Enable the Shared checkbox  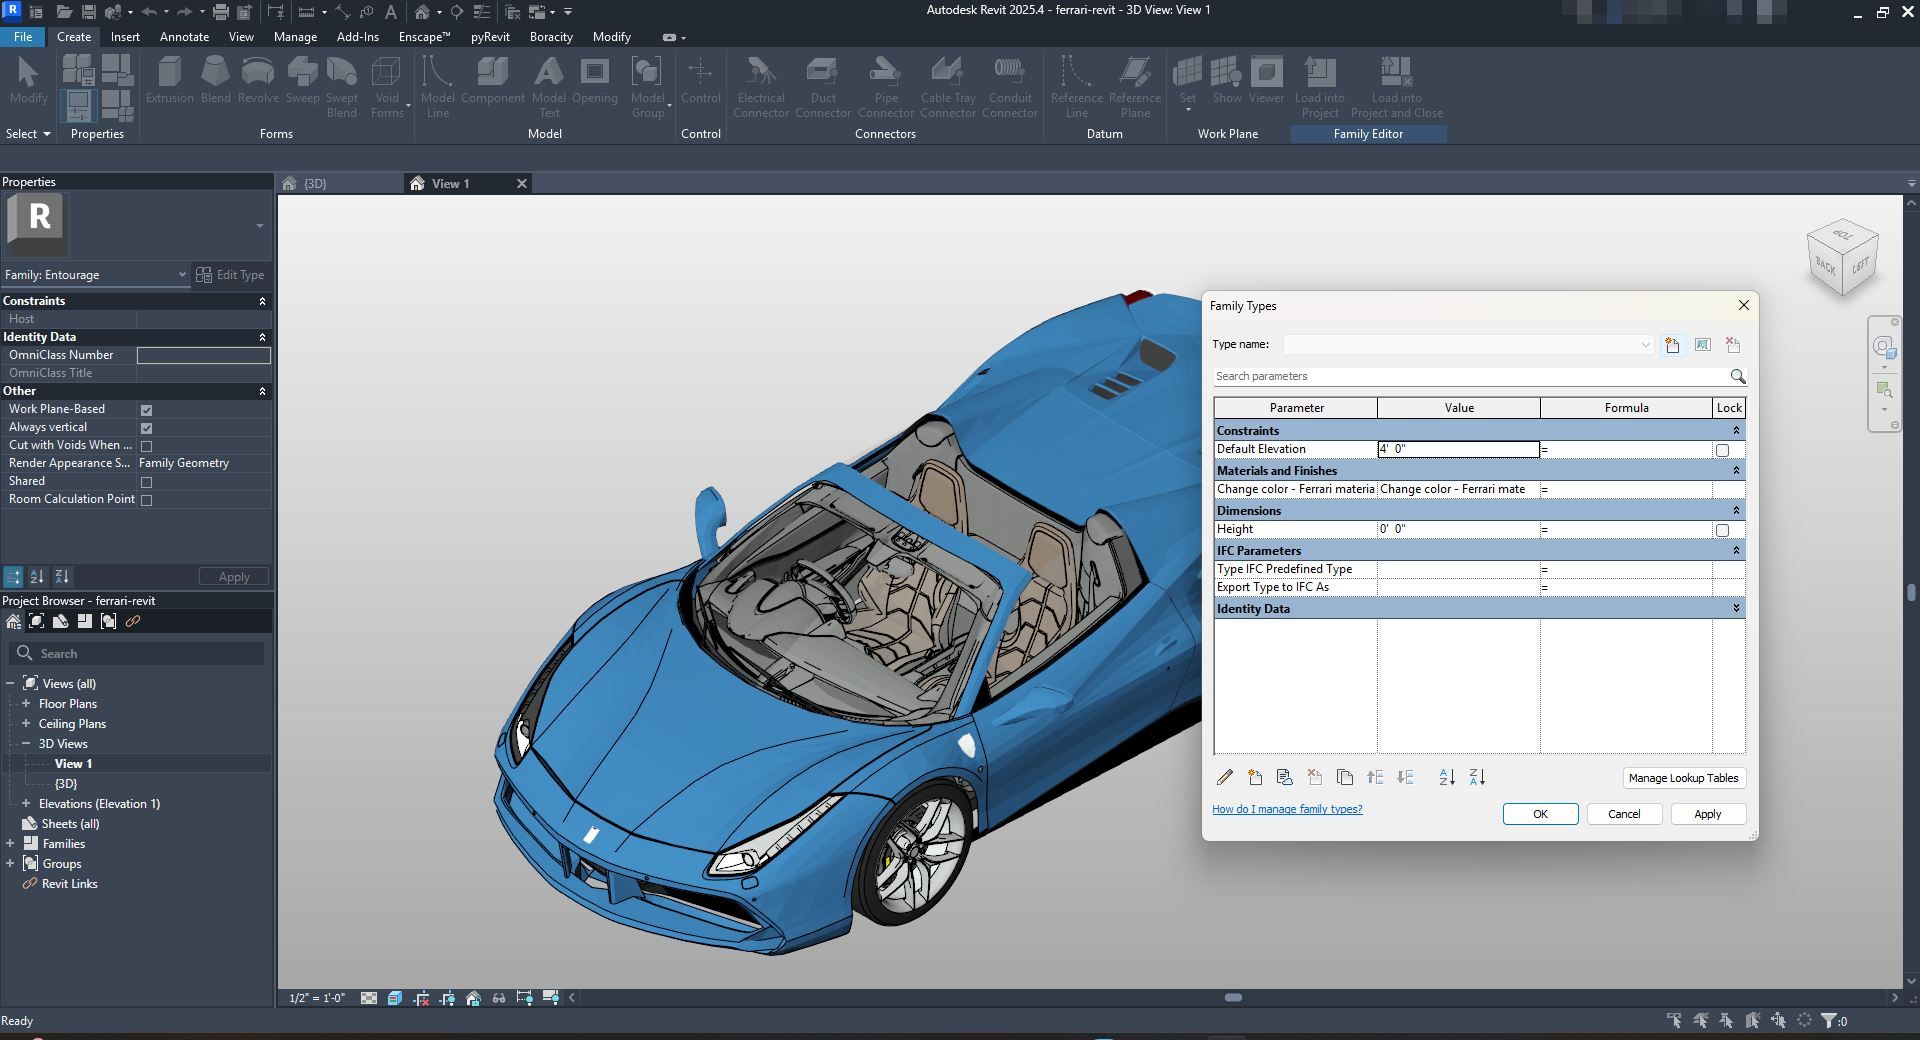pos(147,482)
